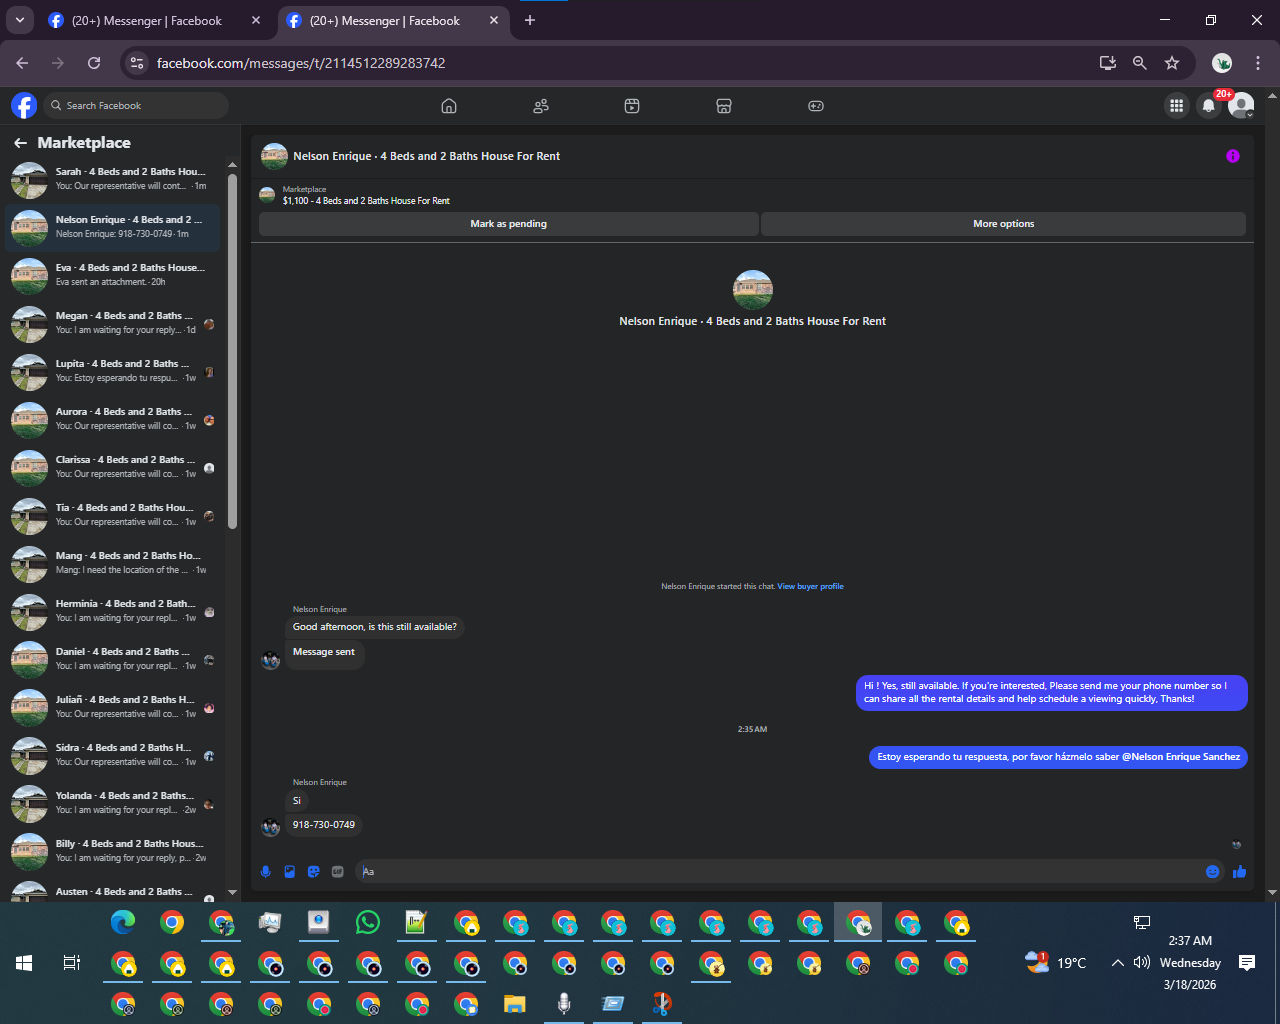Choose a sticker in the composer
This screenshot has width=1280, height=1024.
(314, 872)
